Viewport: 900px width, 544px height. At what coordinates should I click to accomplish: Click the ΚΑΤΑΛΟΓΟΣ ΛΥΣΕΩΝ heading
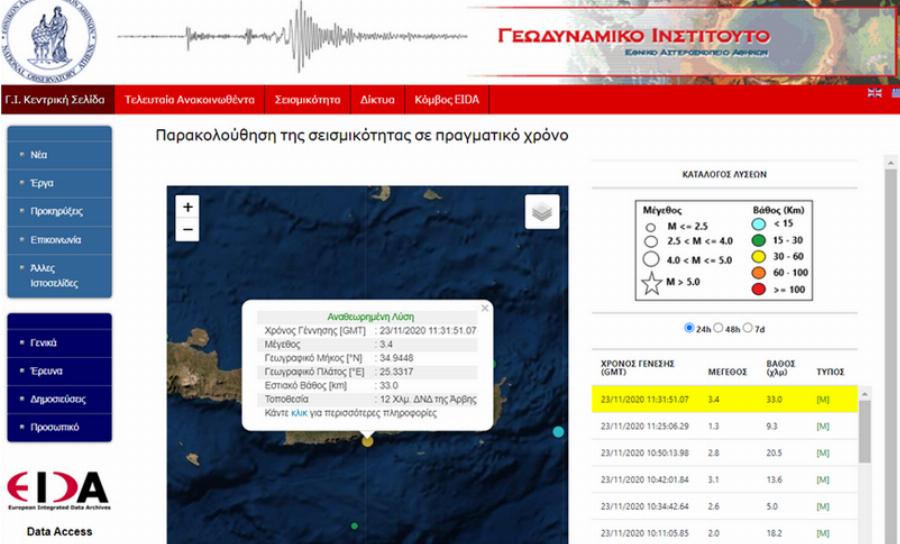(x=724, y=174)
